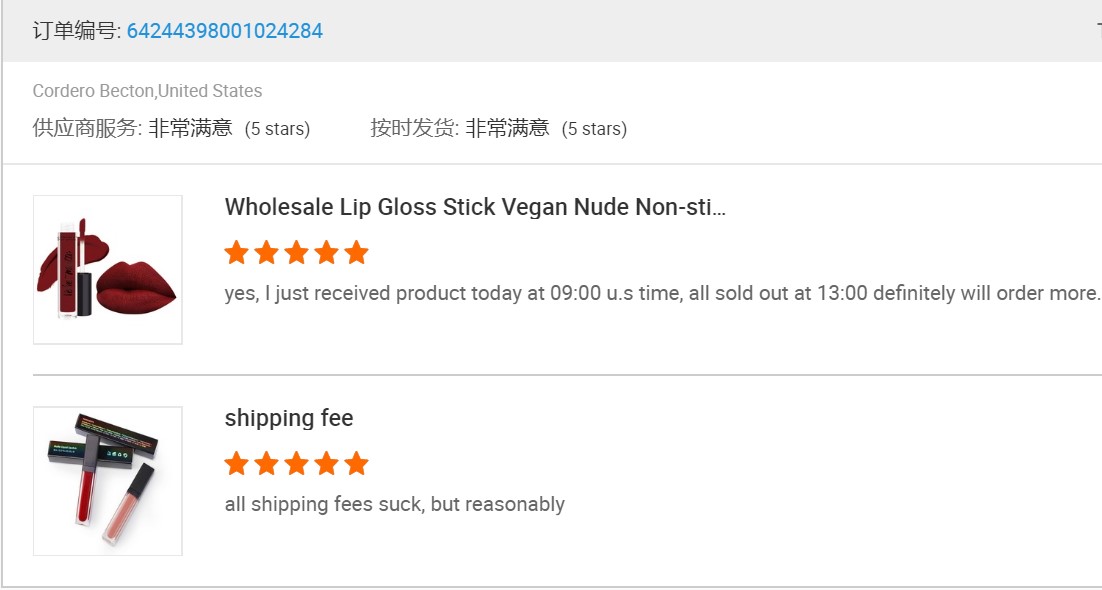Click the '(5 stars)' text next to 按时发货

coord(595,128)
